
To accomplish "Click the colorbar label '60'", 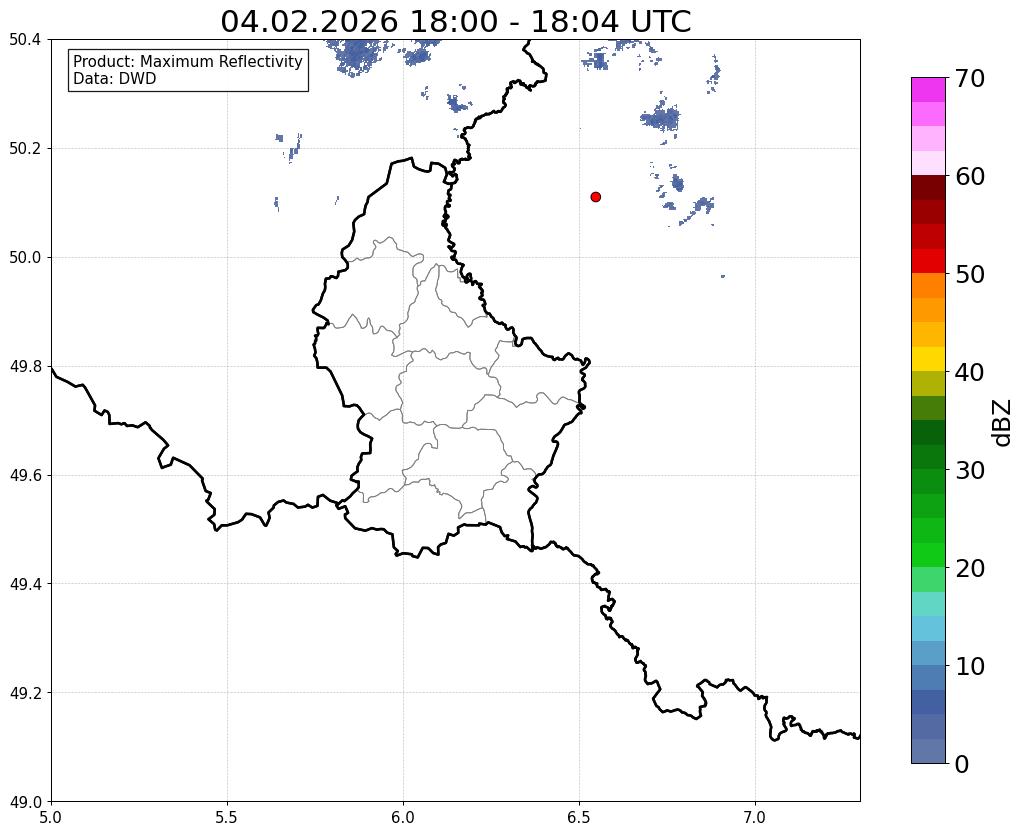I will (x=970, y=176).
